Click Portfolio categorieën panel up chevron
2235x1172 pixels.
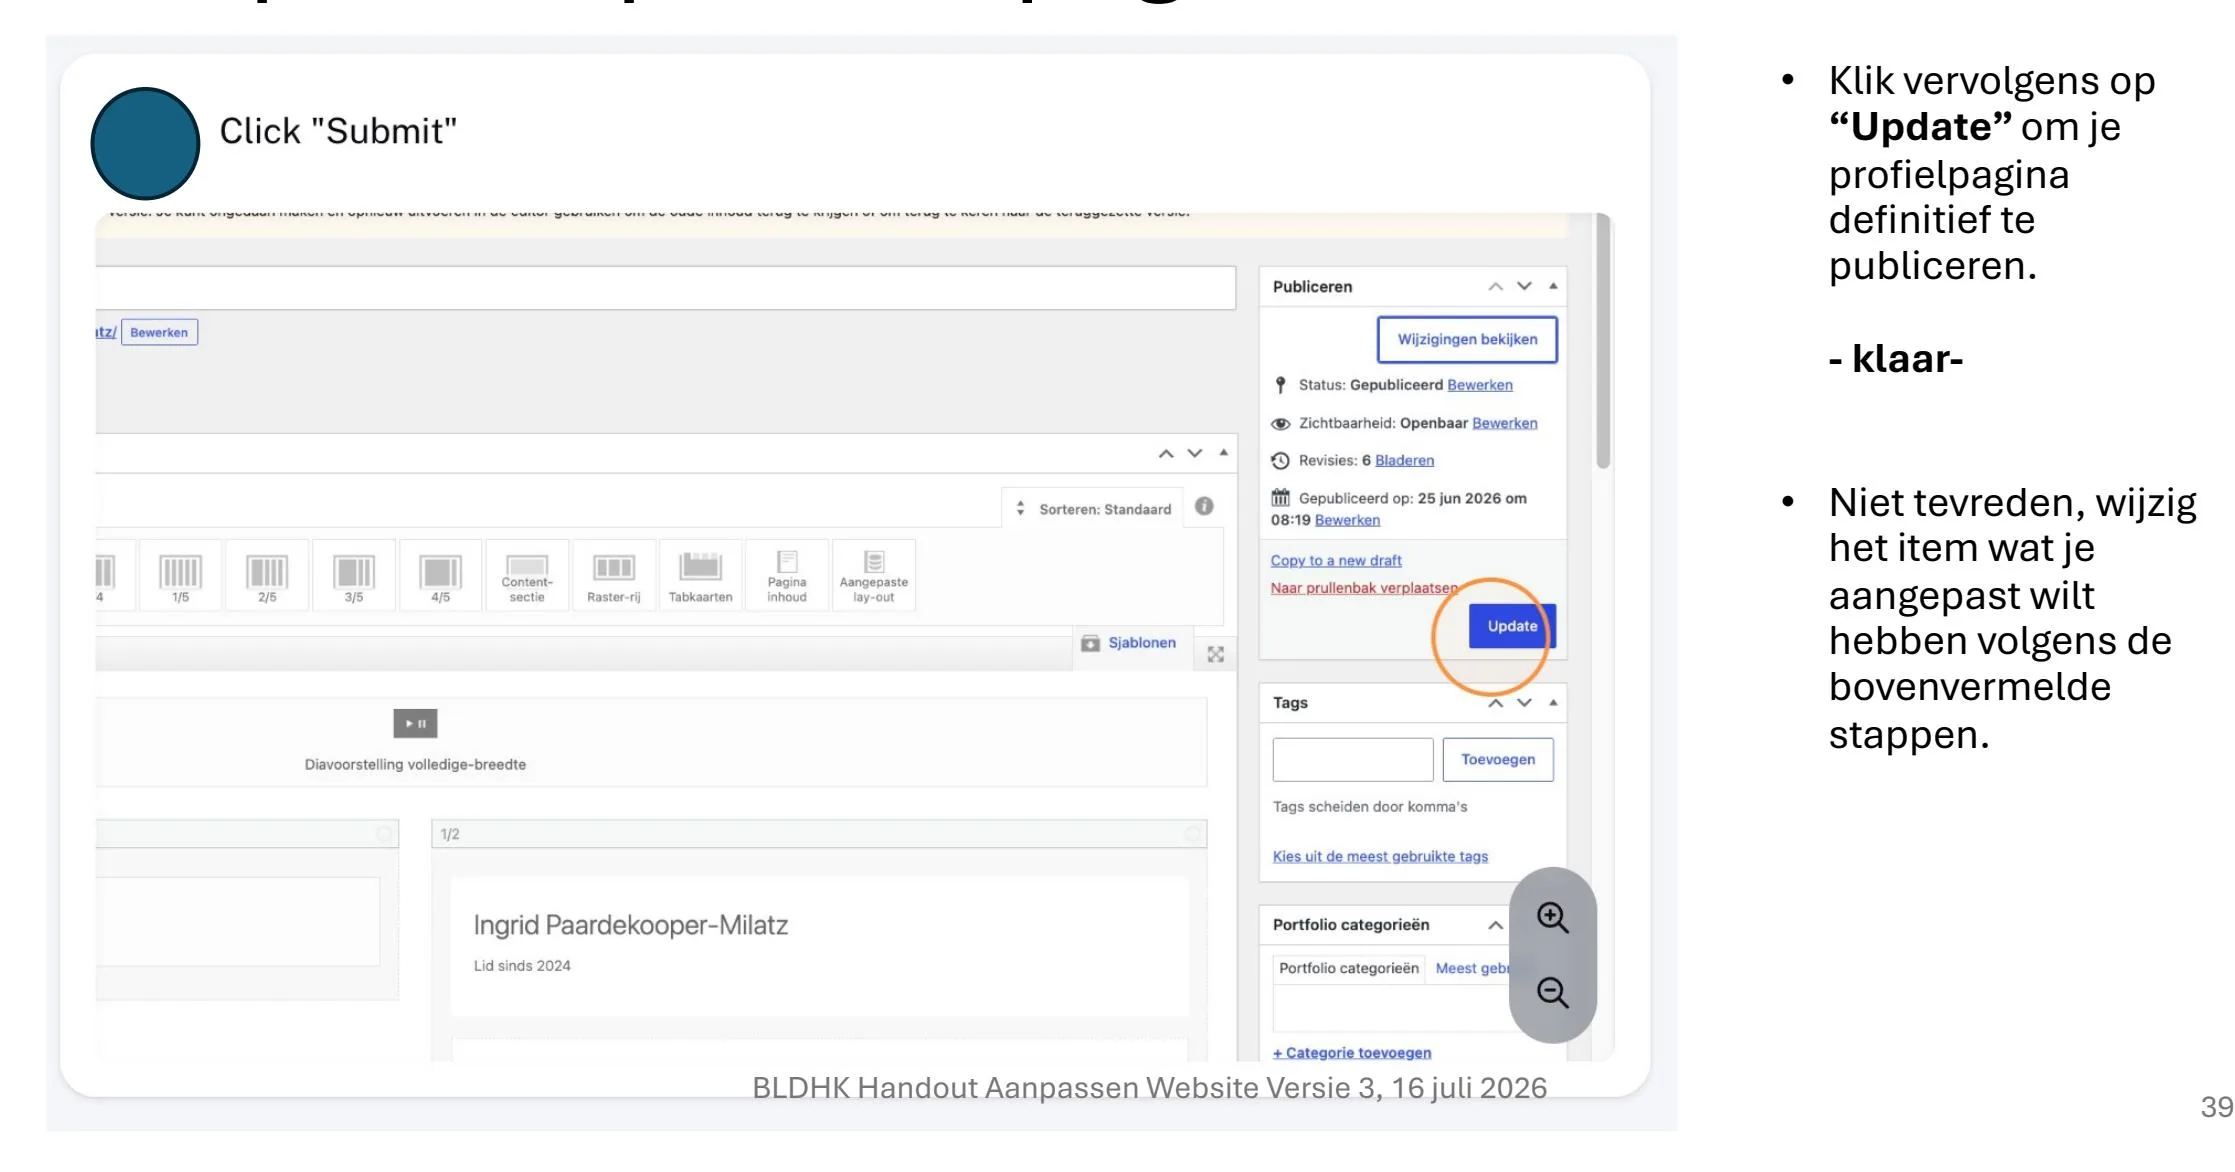click(x=1495, y=925)
